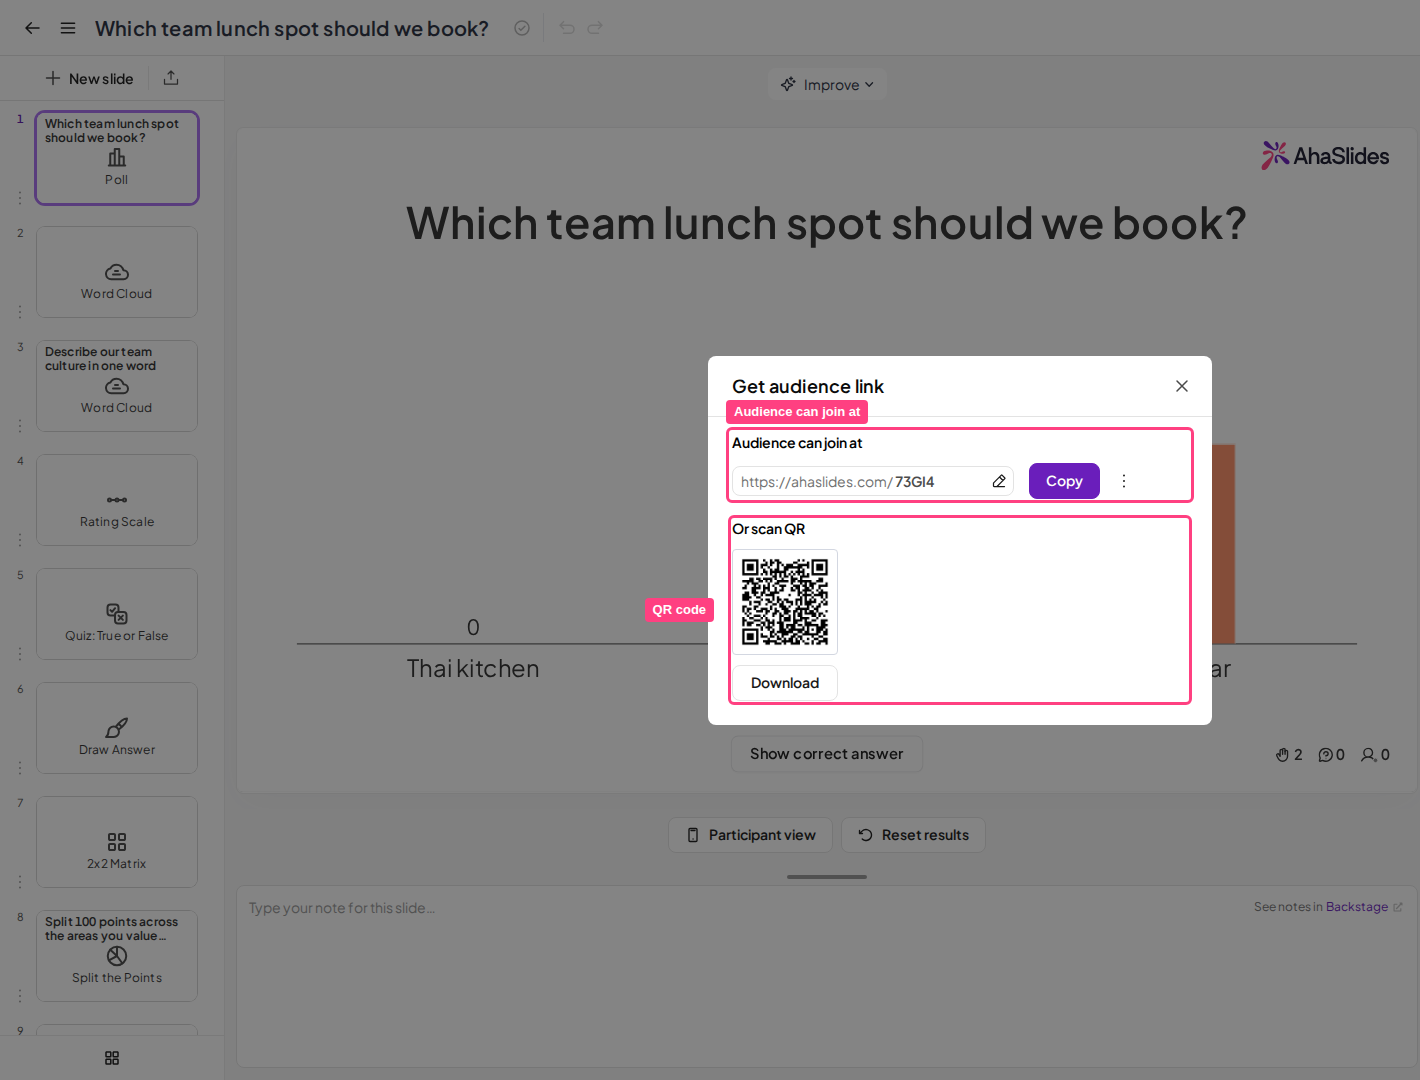Open the Quiz: True or False slide

coord(117,614)
